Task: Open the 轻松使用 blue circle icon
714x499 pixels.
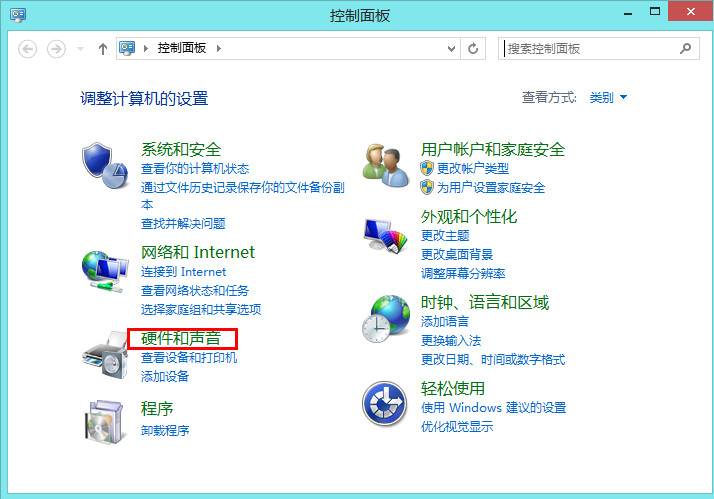Action: tap(385, 403)
